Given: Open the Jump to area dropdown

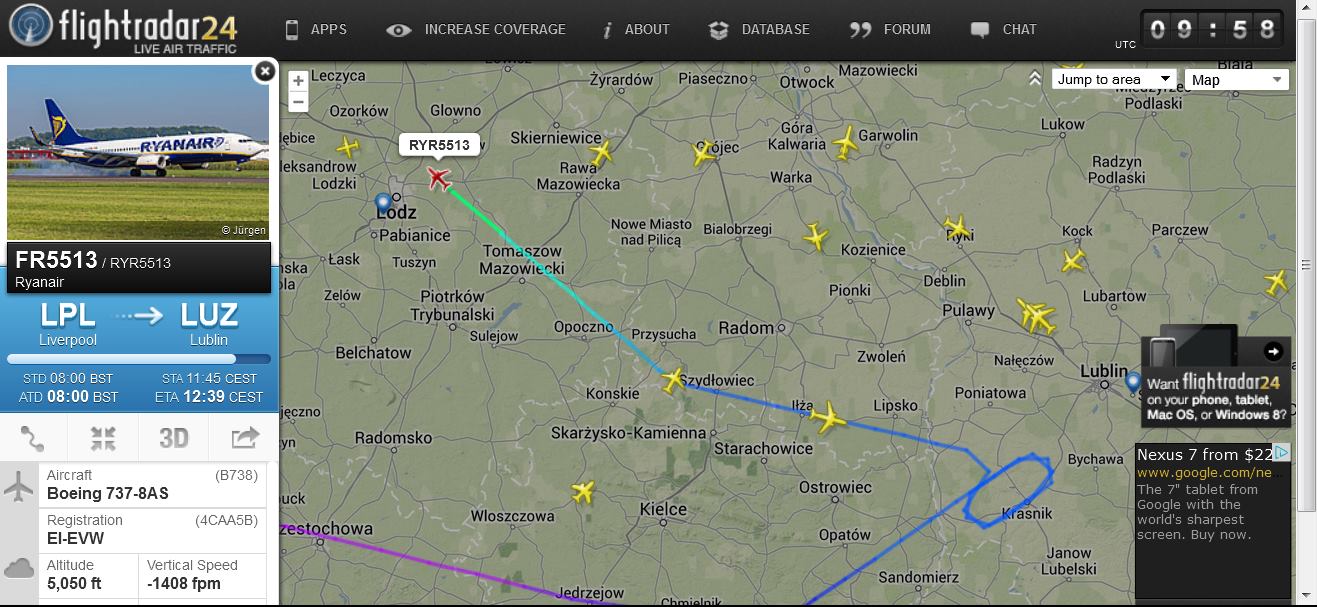Looking at the screenshot, I should (1114, 80).
